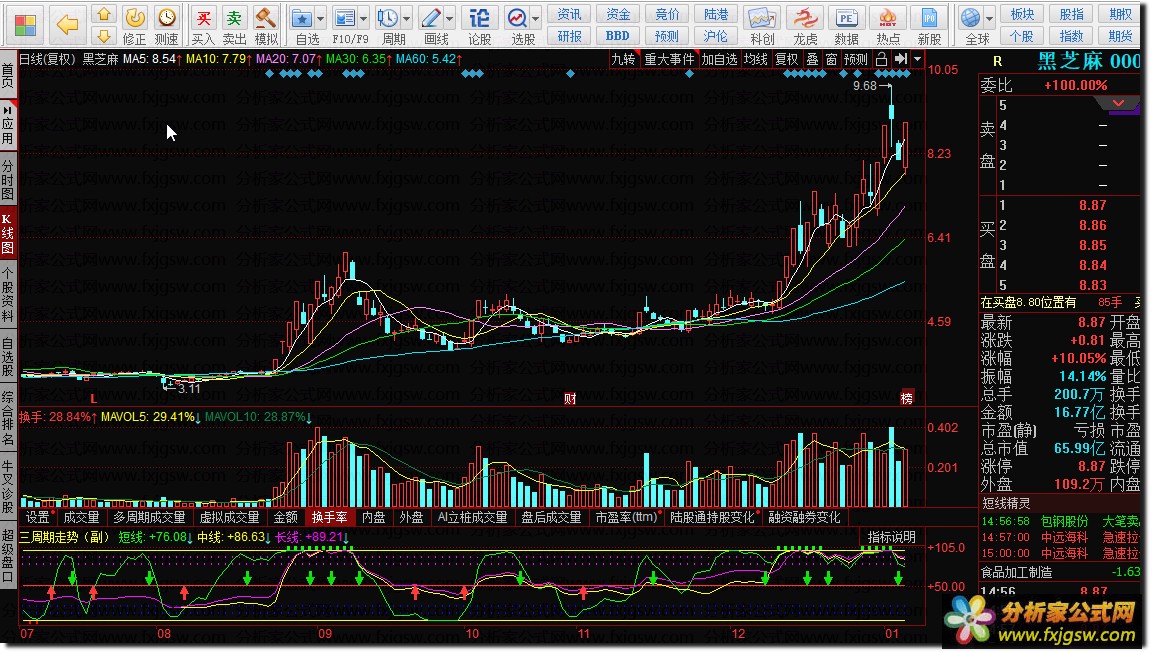
Task: Toggle the 叠 overlay option
Action: (x=813, y=60)
